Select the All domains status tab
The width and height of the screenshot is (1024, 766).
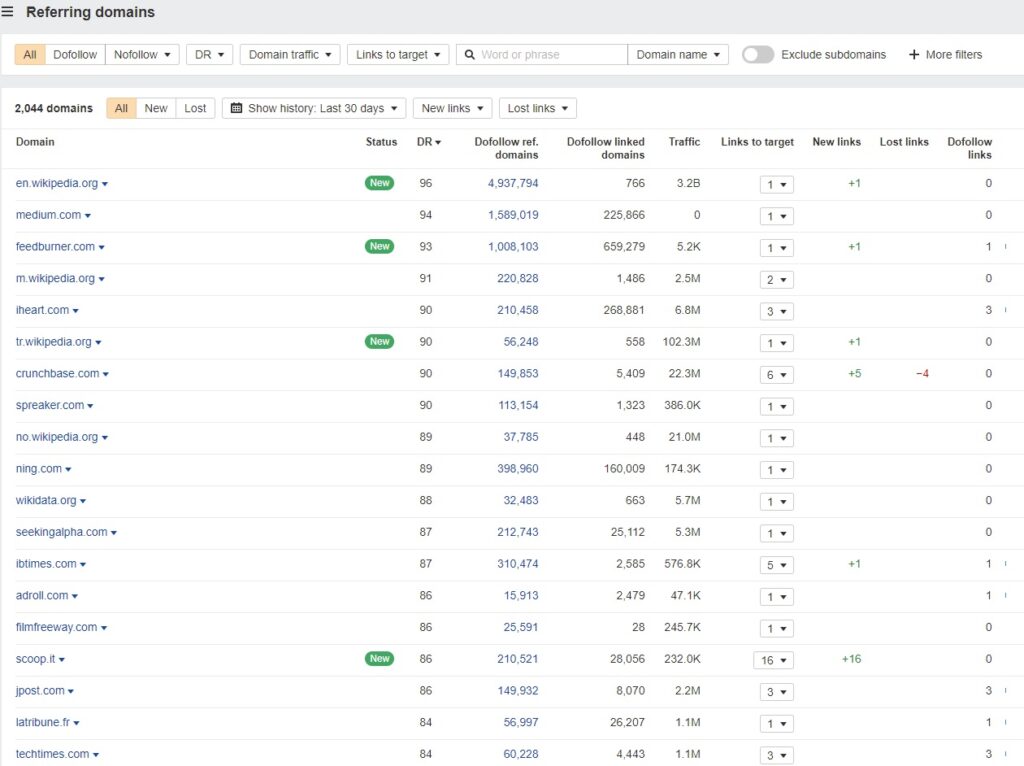(121, 108)
